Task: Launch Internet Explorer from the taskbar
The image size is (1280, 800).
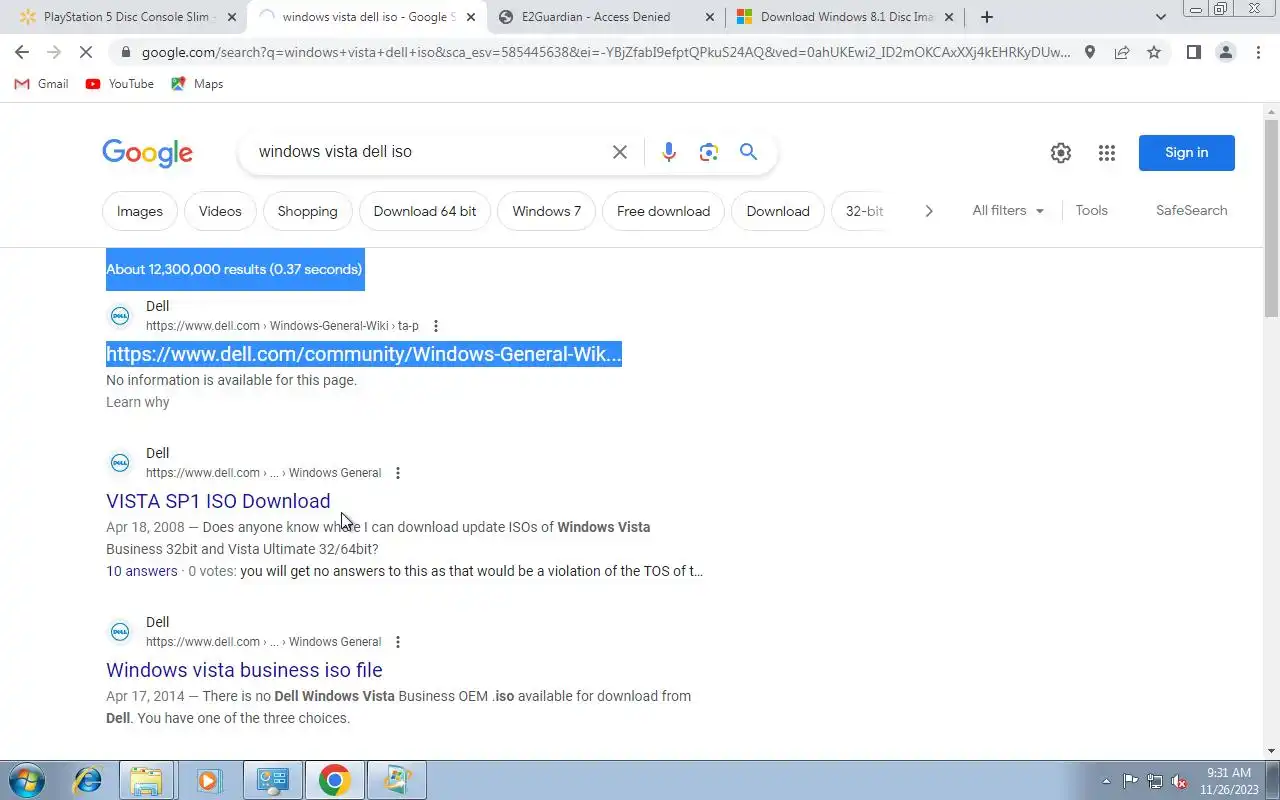Action: 88,780
